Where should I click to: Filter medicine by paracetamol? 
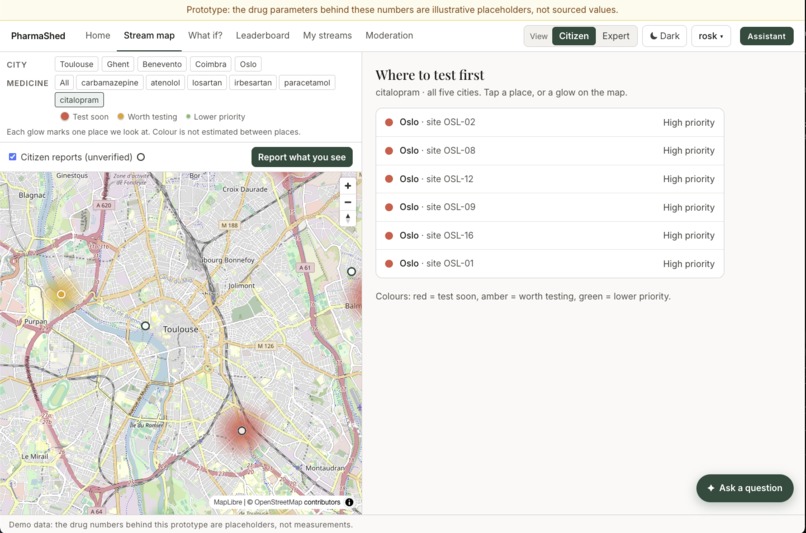[307, 83]
